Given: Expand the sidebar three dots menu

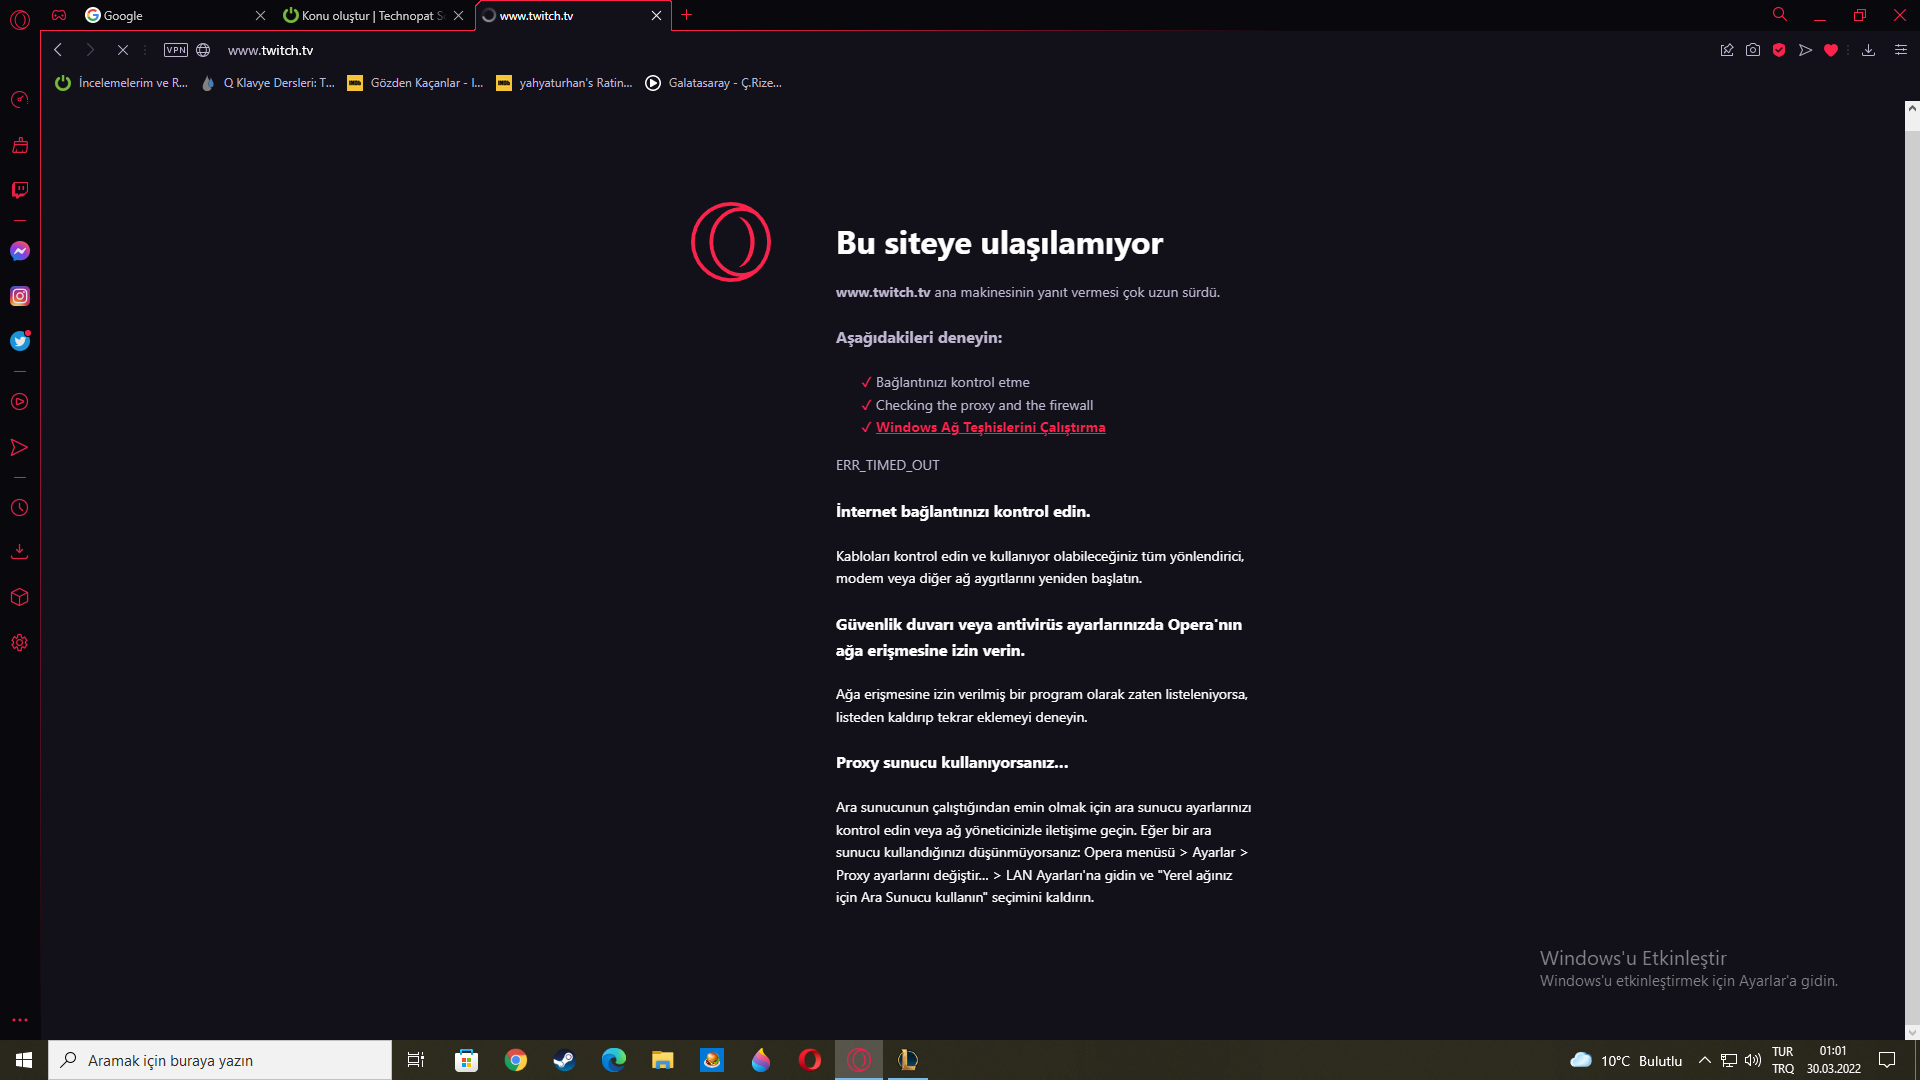Looking at the screenshot, I should click(19, 1020).
